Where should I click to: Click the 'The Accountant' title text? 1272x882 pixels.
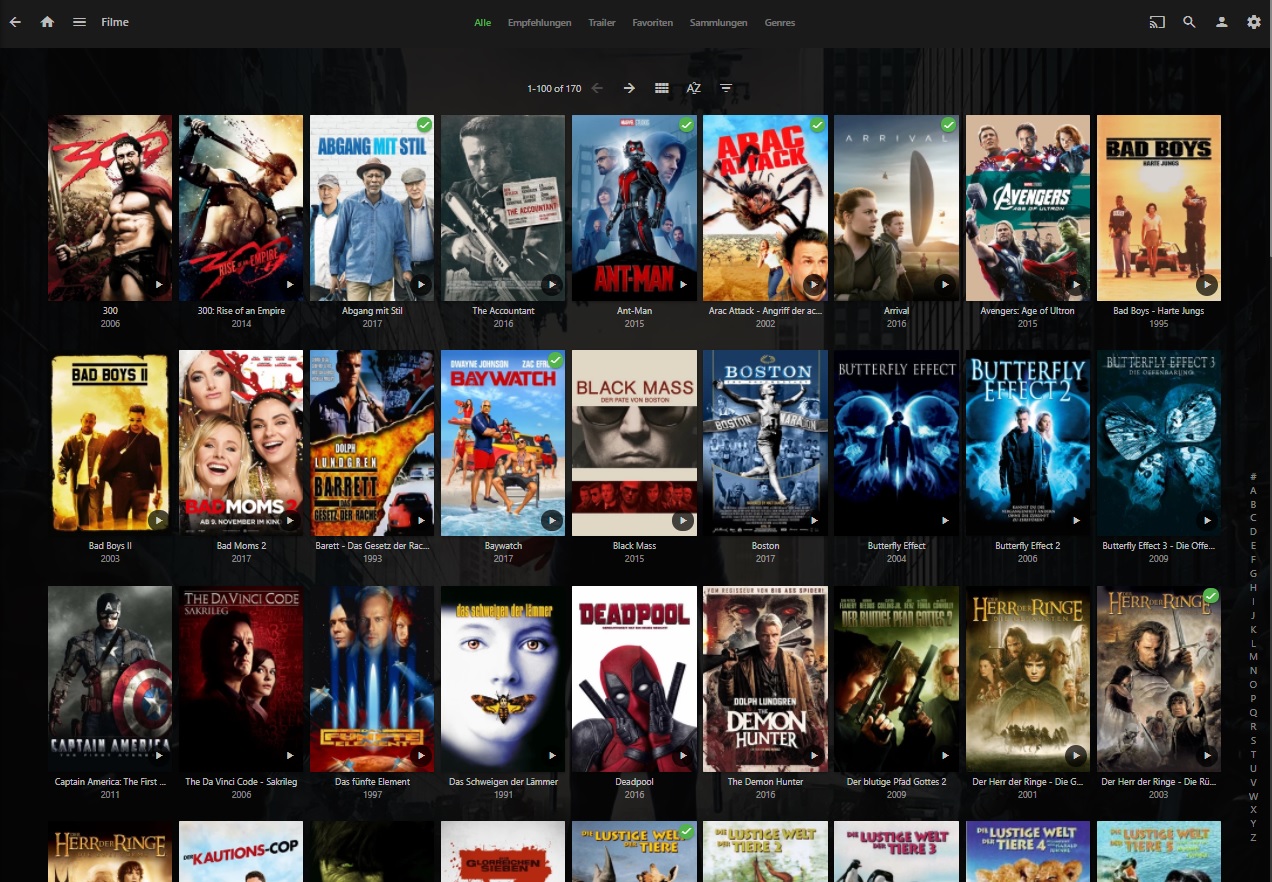[x=503, y=311]
